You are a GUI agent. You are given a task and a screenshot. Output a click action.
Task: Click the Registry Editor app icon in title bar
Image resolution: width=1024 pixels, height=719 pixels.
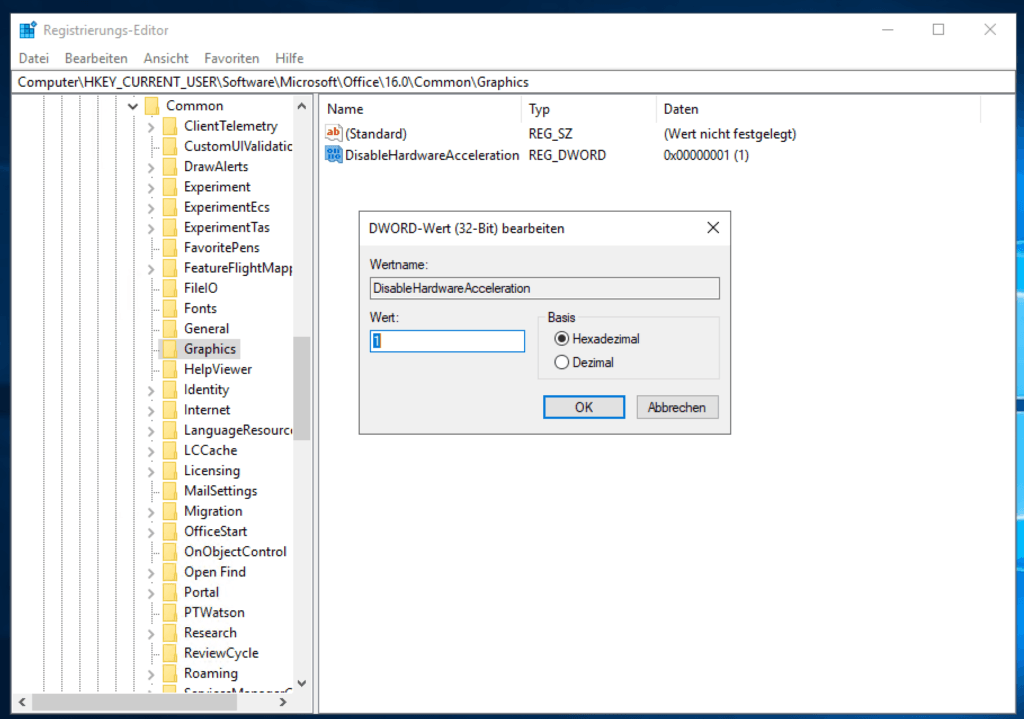pos(27,29)
